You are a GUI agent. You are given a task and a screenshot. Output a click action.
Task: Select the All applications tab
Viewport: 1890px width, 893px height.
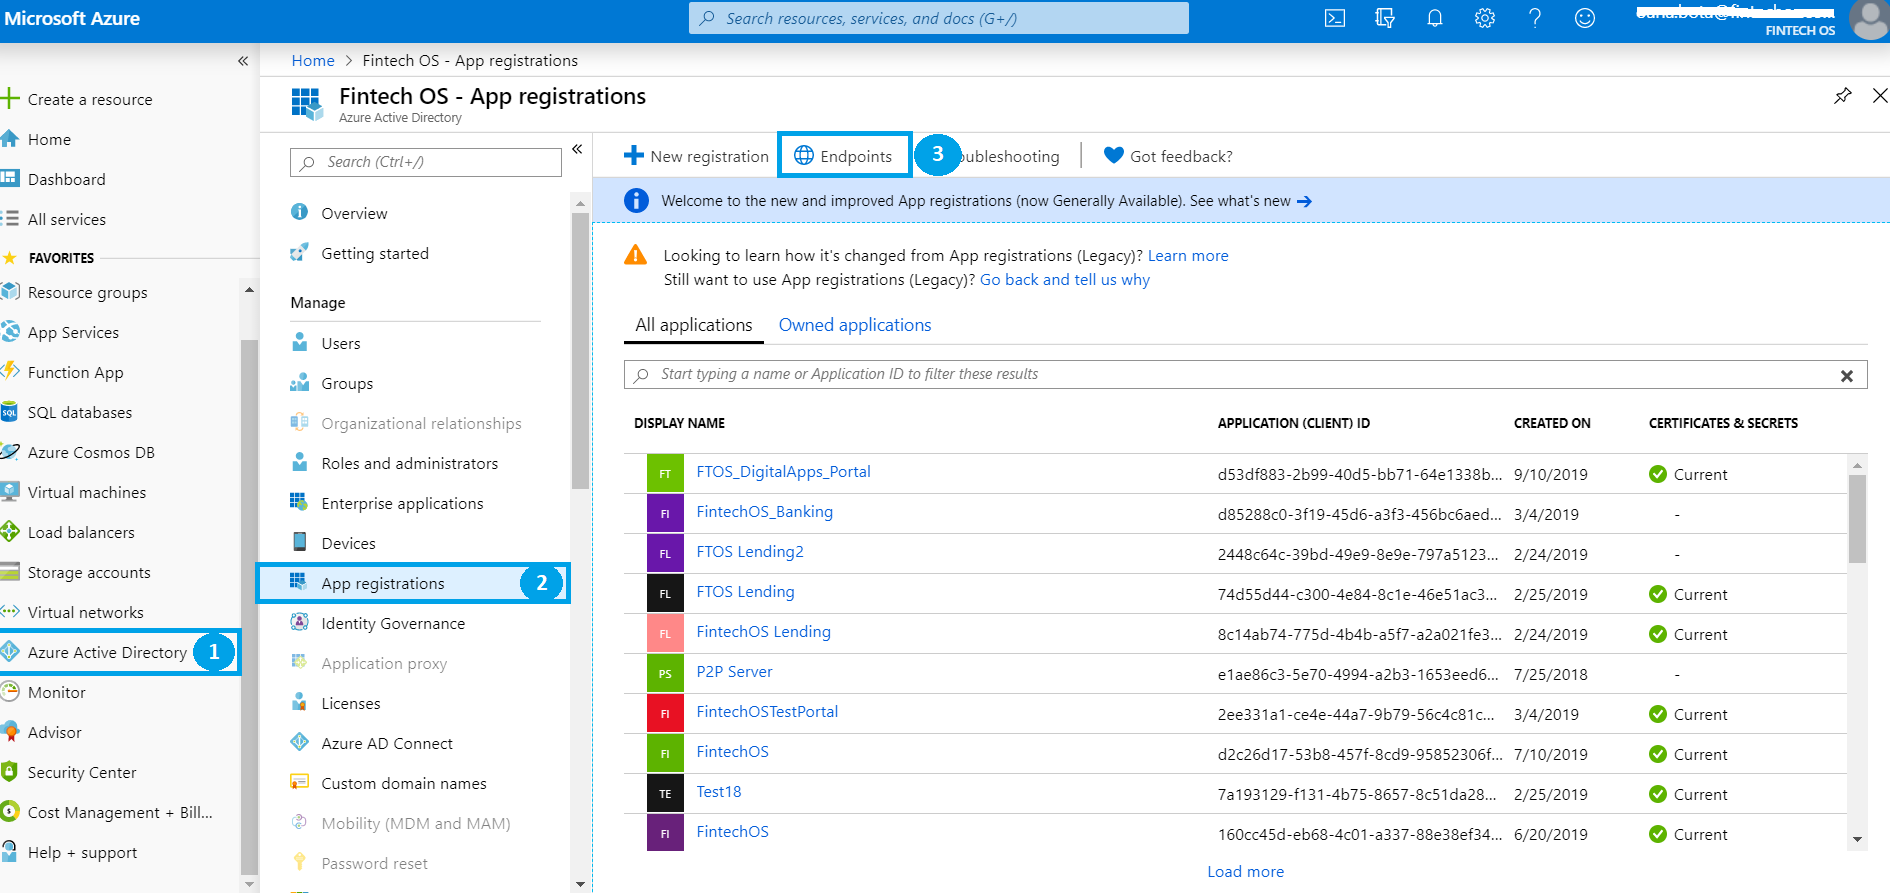coord(693,325)
